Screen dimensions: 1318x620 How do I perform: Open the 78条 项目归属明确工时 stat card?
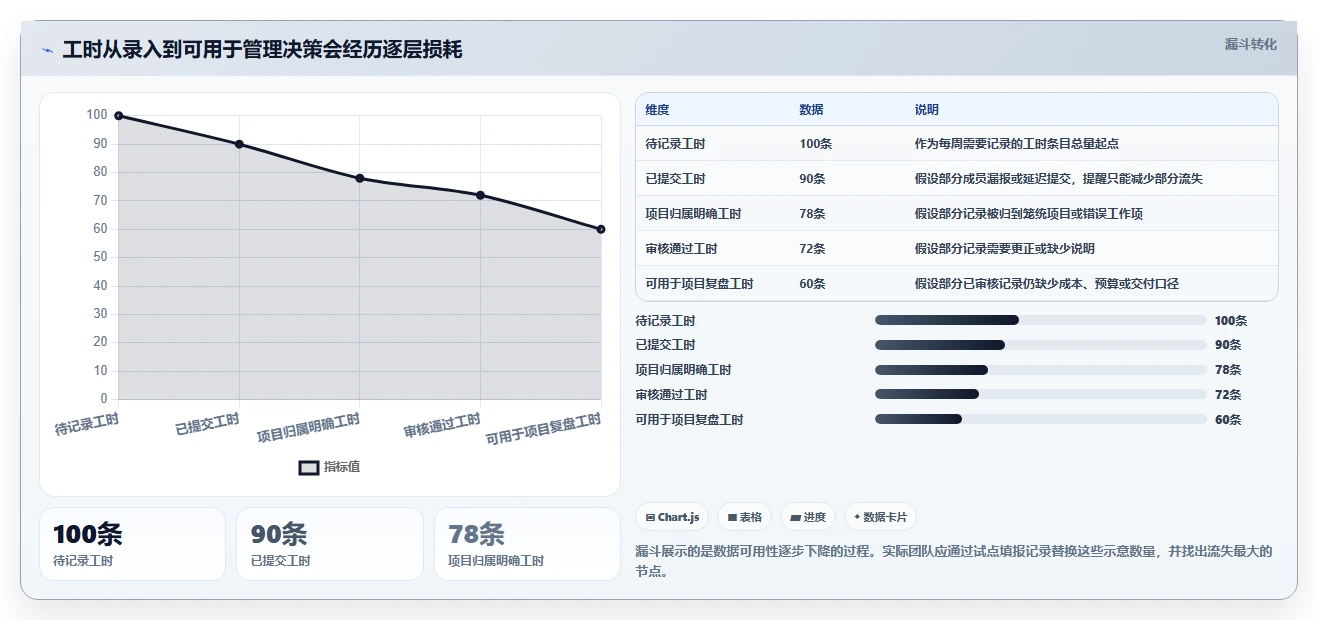click(527, 544)
